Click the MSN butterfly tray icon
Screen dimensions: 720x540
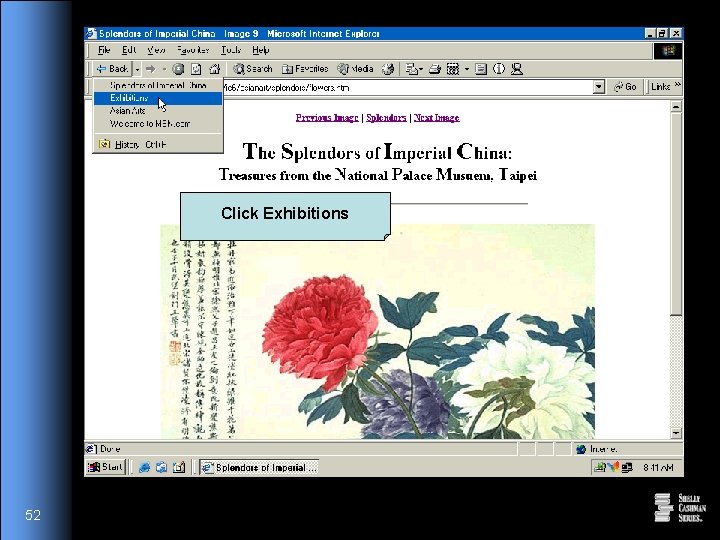613,467
